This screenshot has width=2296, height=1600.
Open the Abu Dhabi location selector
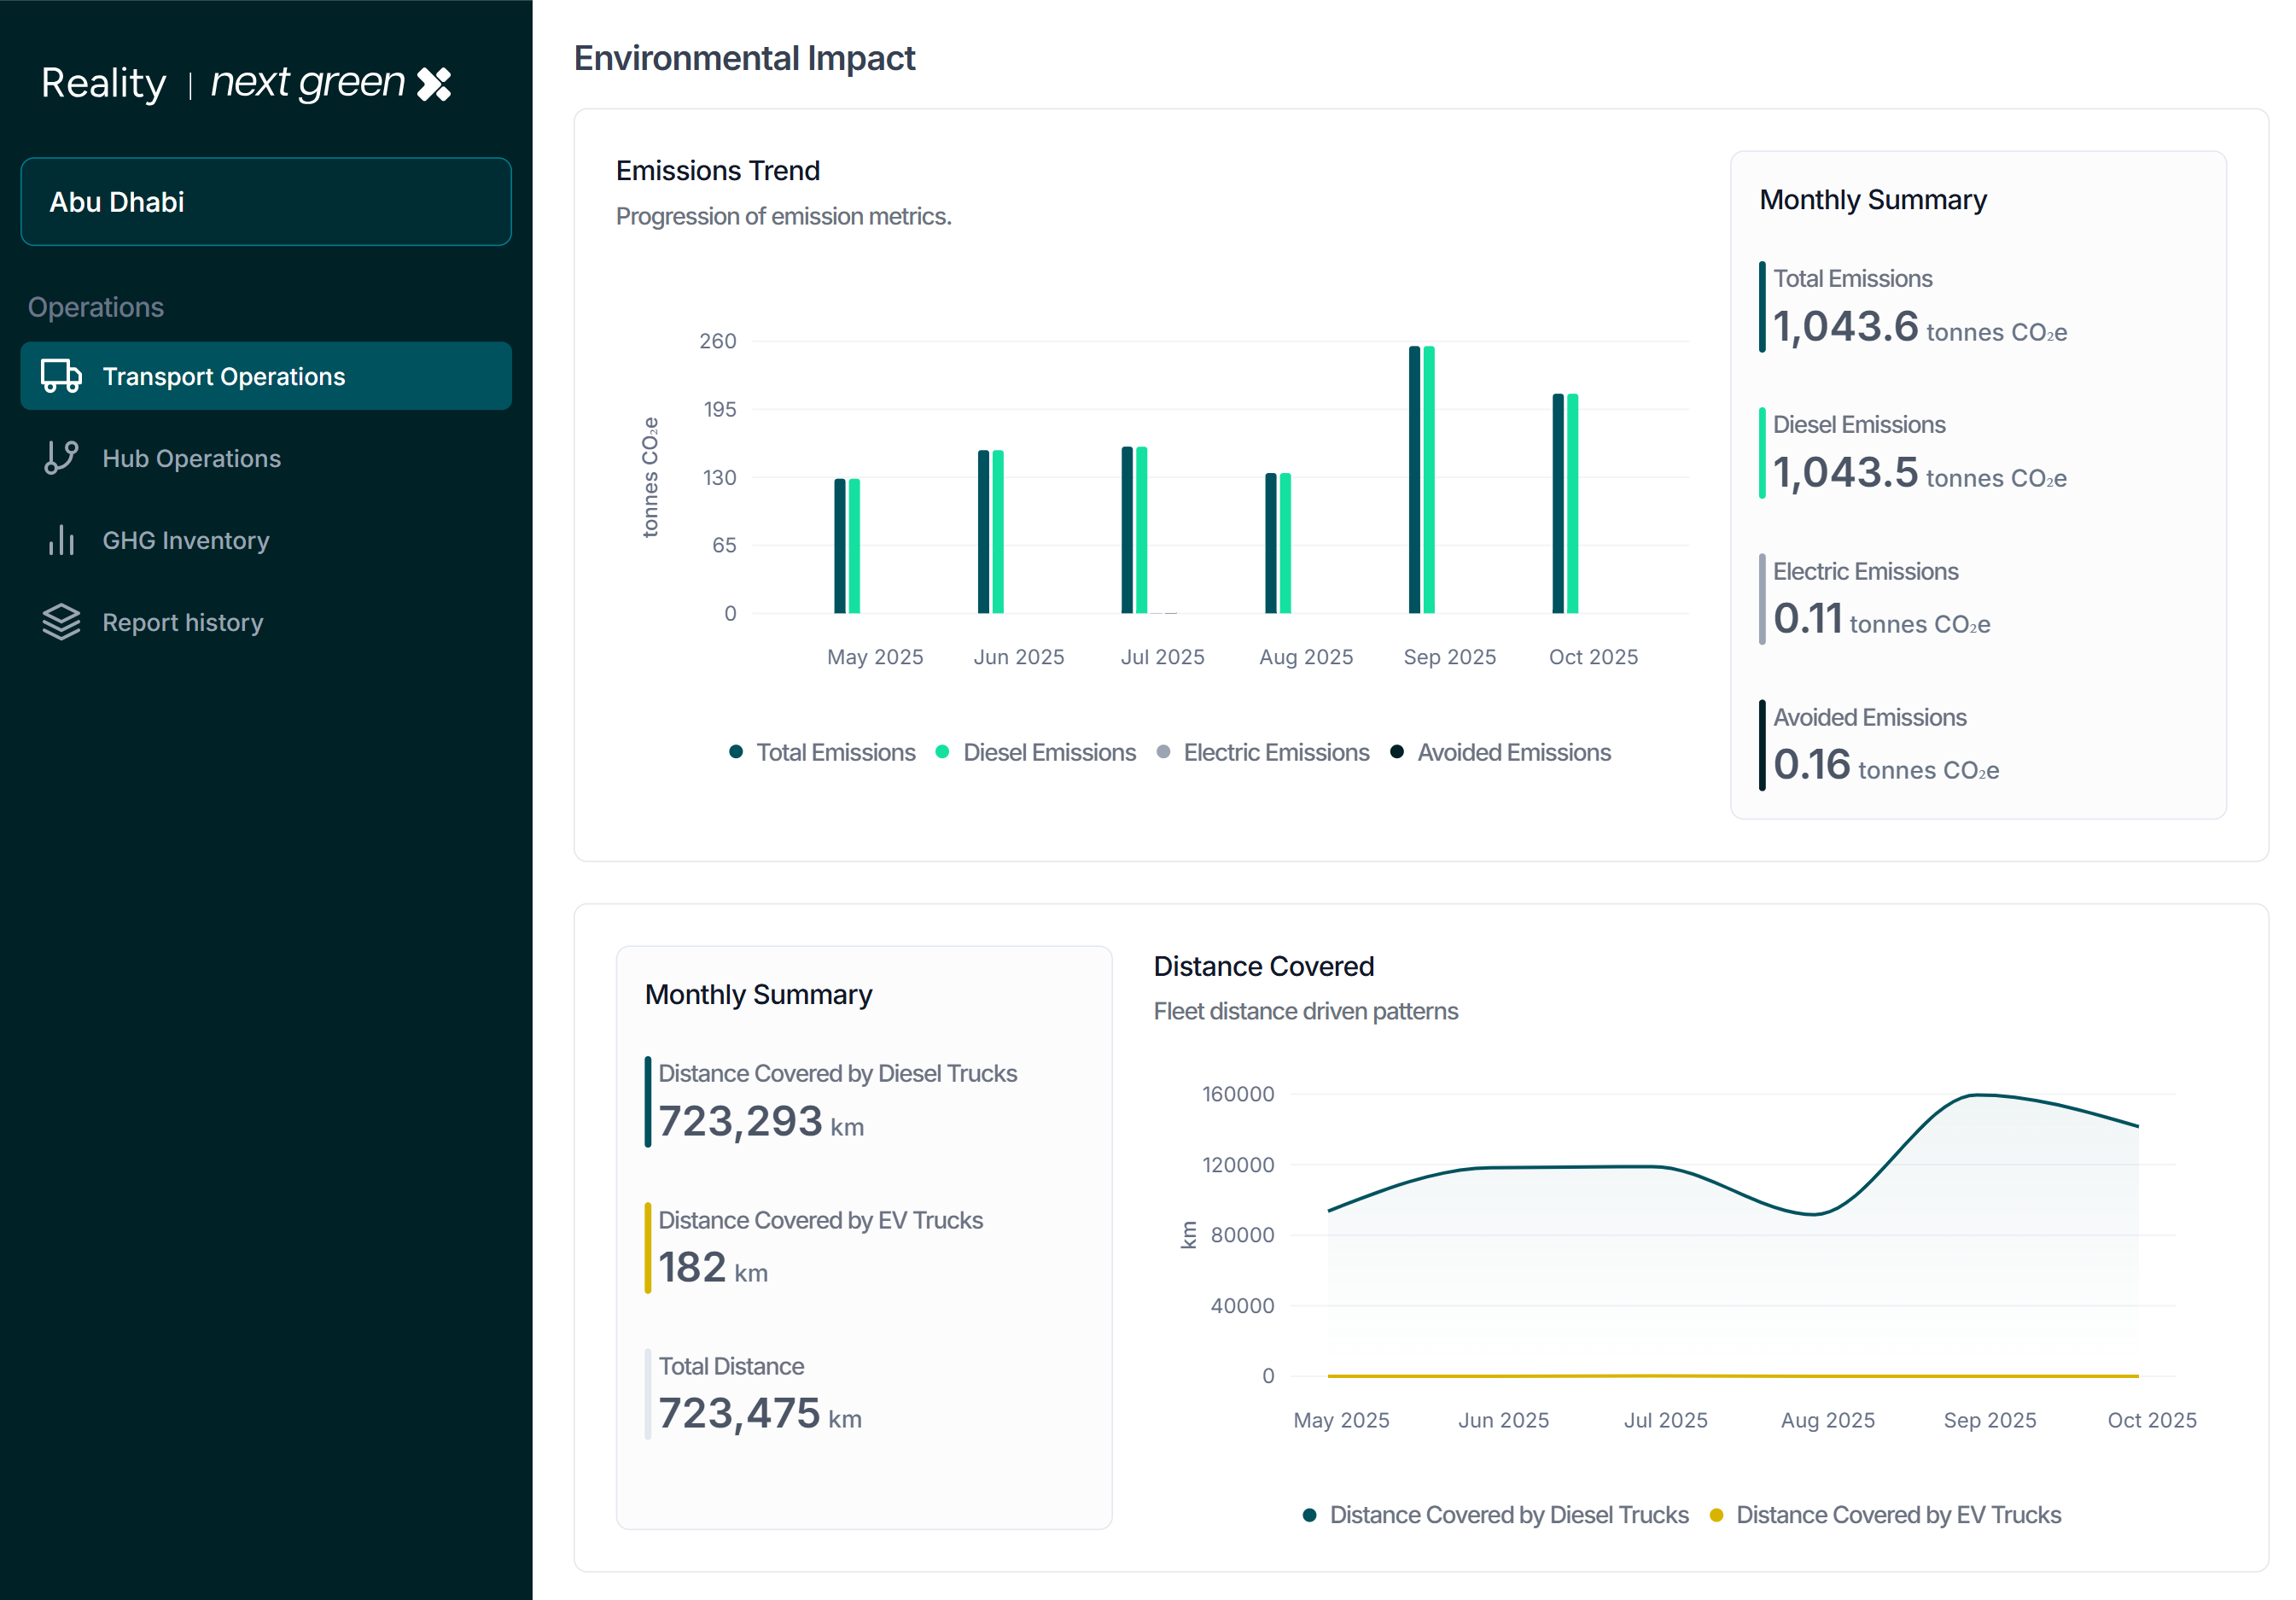266,202
